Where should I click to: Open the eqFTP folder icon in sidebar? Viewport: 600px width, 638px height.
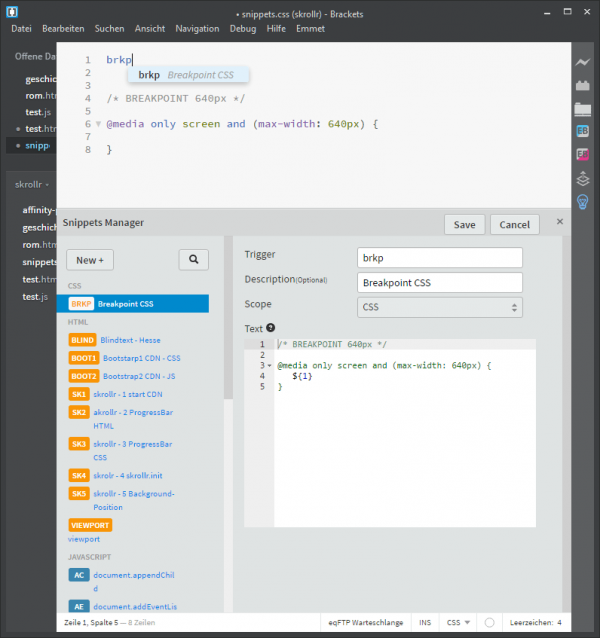click(x=583, y=109)
